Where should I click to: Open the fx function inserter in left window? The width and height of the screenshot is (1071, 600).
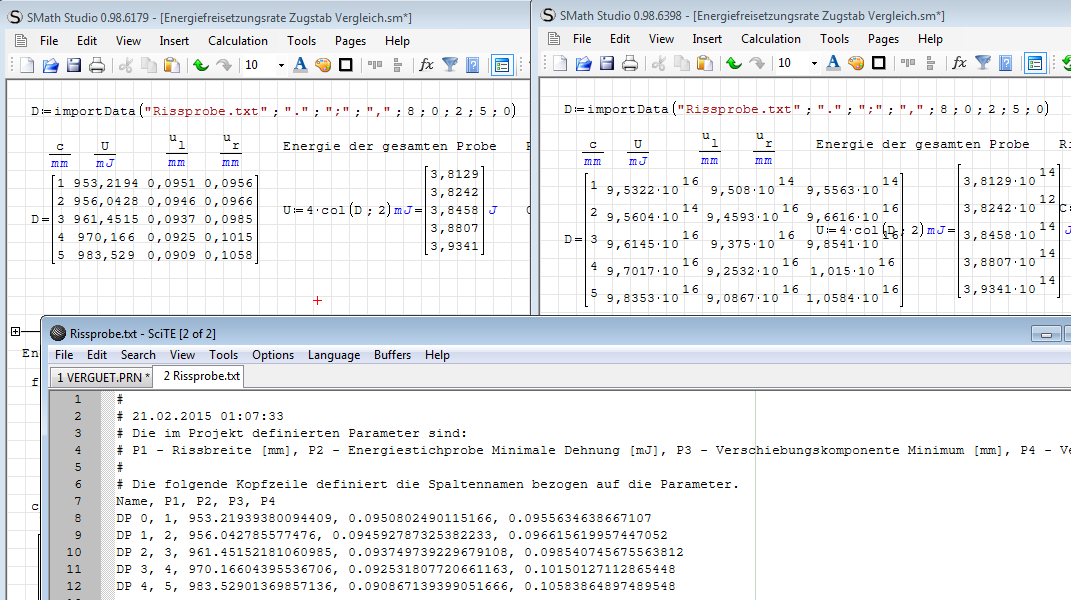(x=426, y=65)
